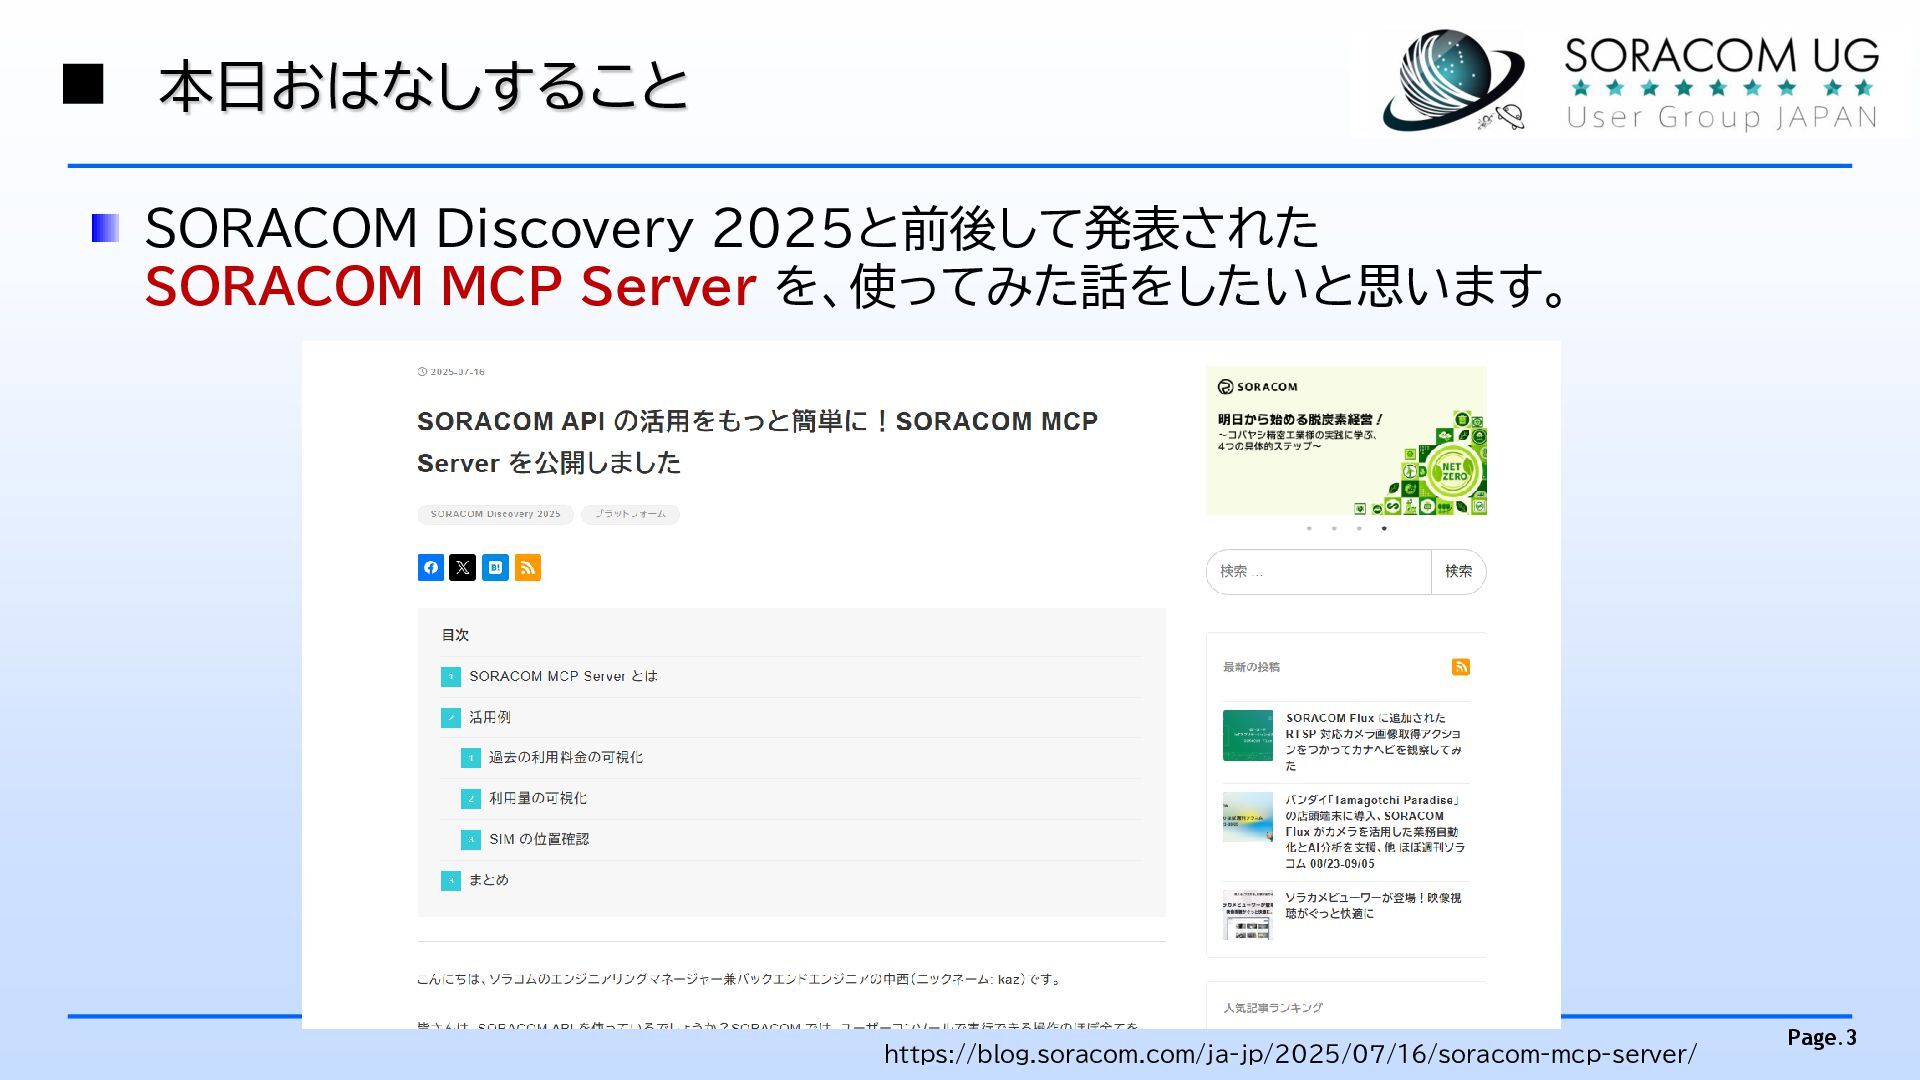Click the SORACOM Discovery 2025 tag
This screenshot has width=1920, height=1080.
(x=495, y=514)
